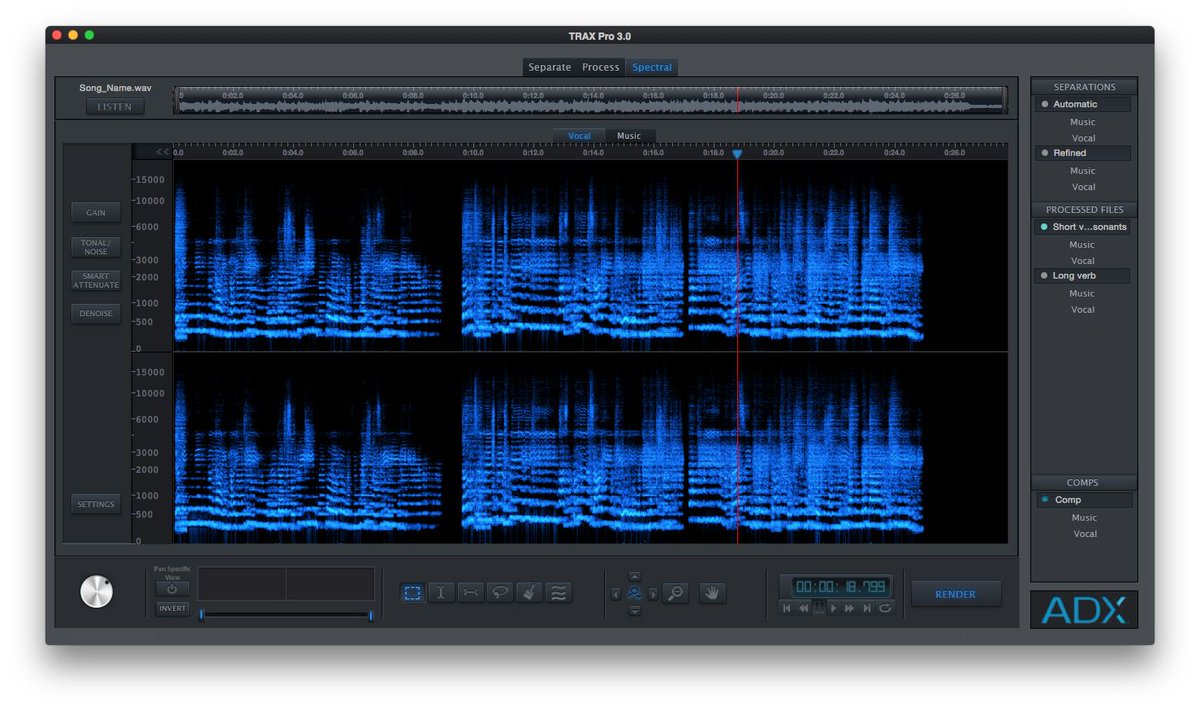Select the brush selection tool
This screenshot has height=710, width=1200.
click(x=529, y=592)
